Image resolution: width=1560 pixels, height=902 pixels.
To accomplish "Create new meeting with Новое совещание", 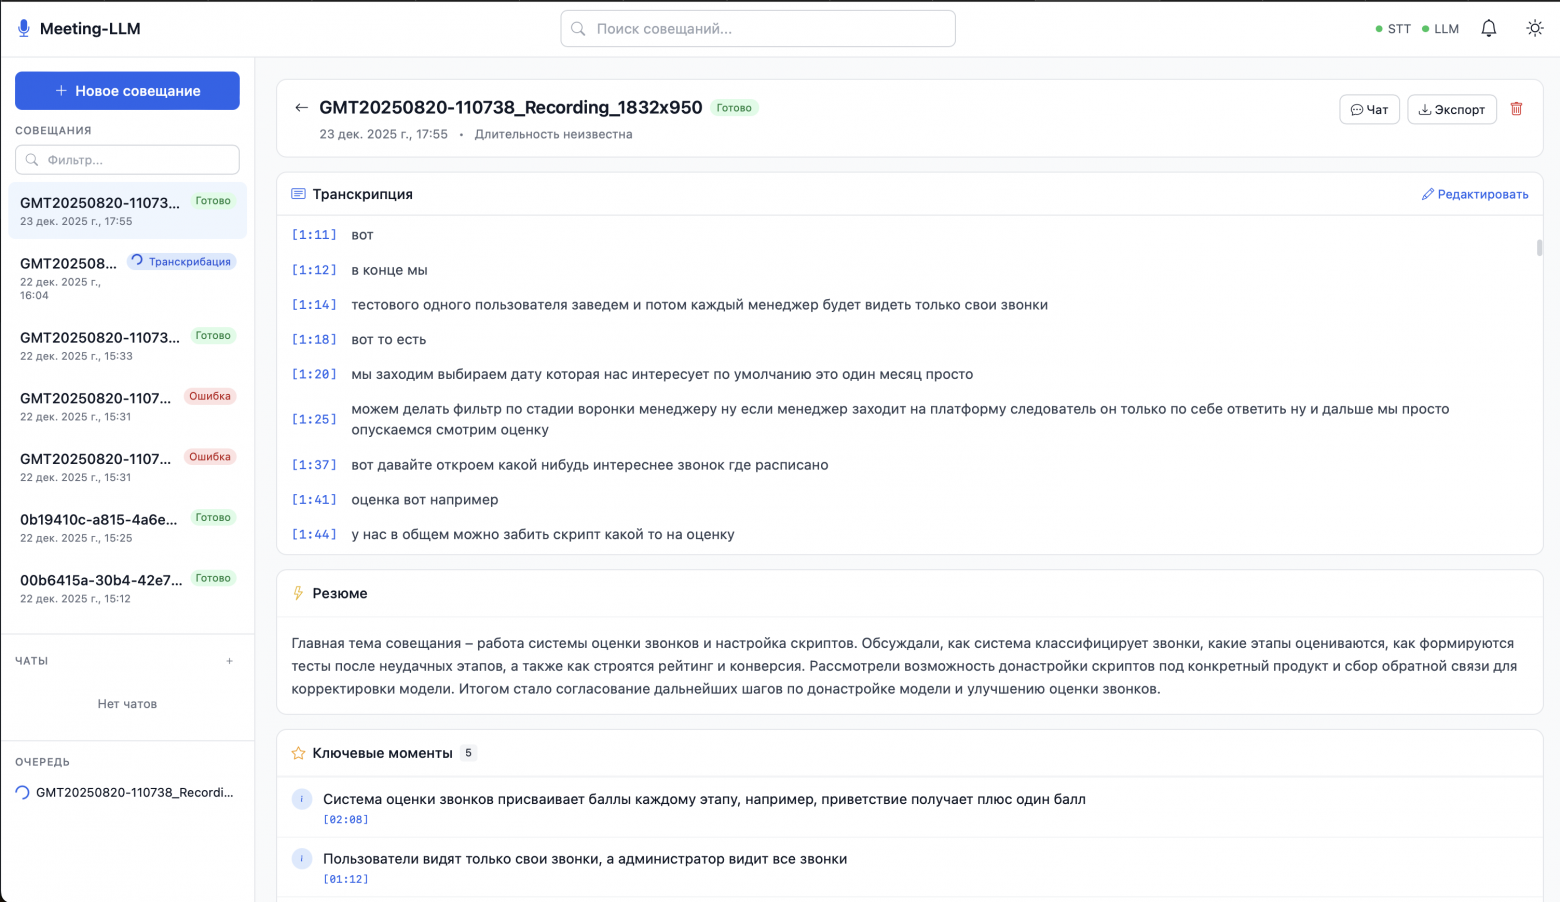I will tap(127, 91).
